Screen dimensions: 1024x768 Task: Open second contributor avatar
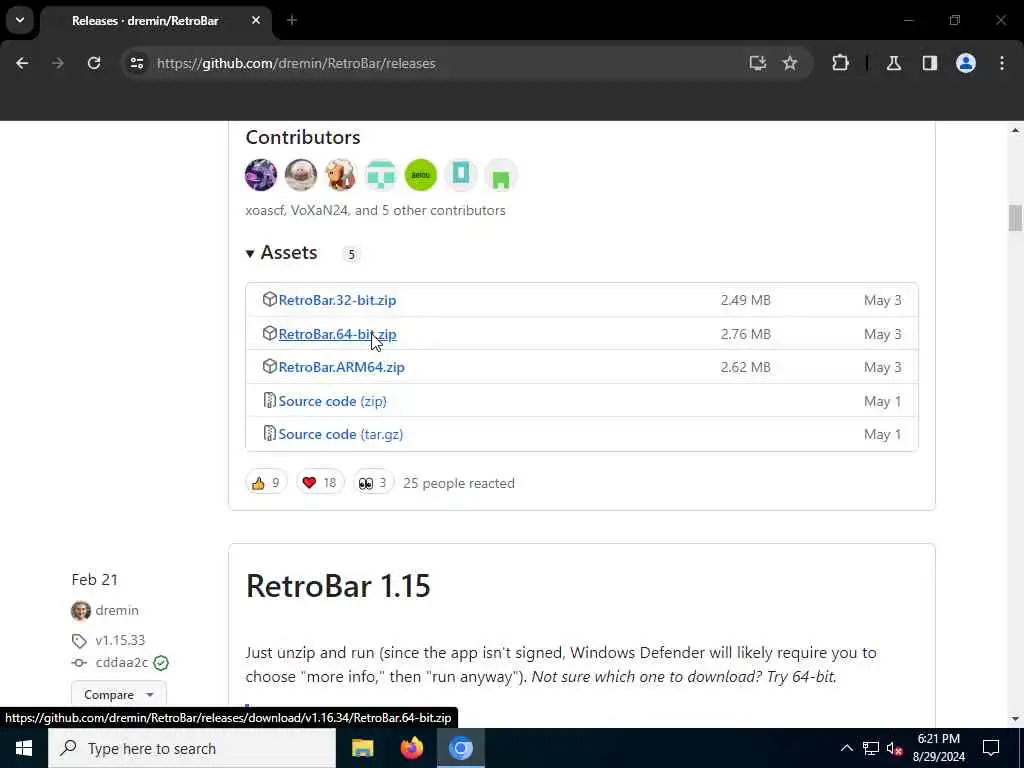(301, 175)
